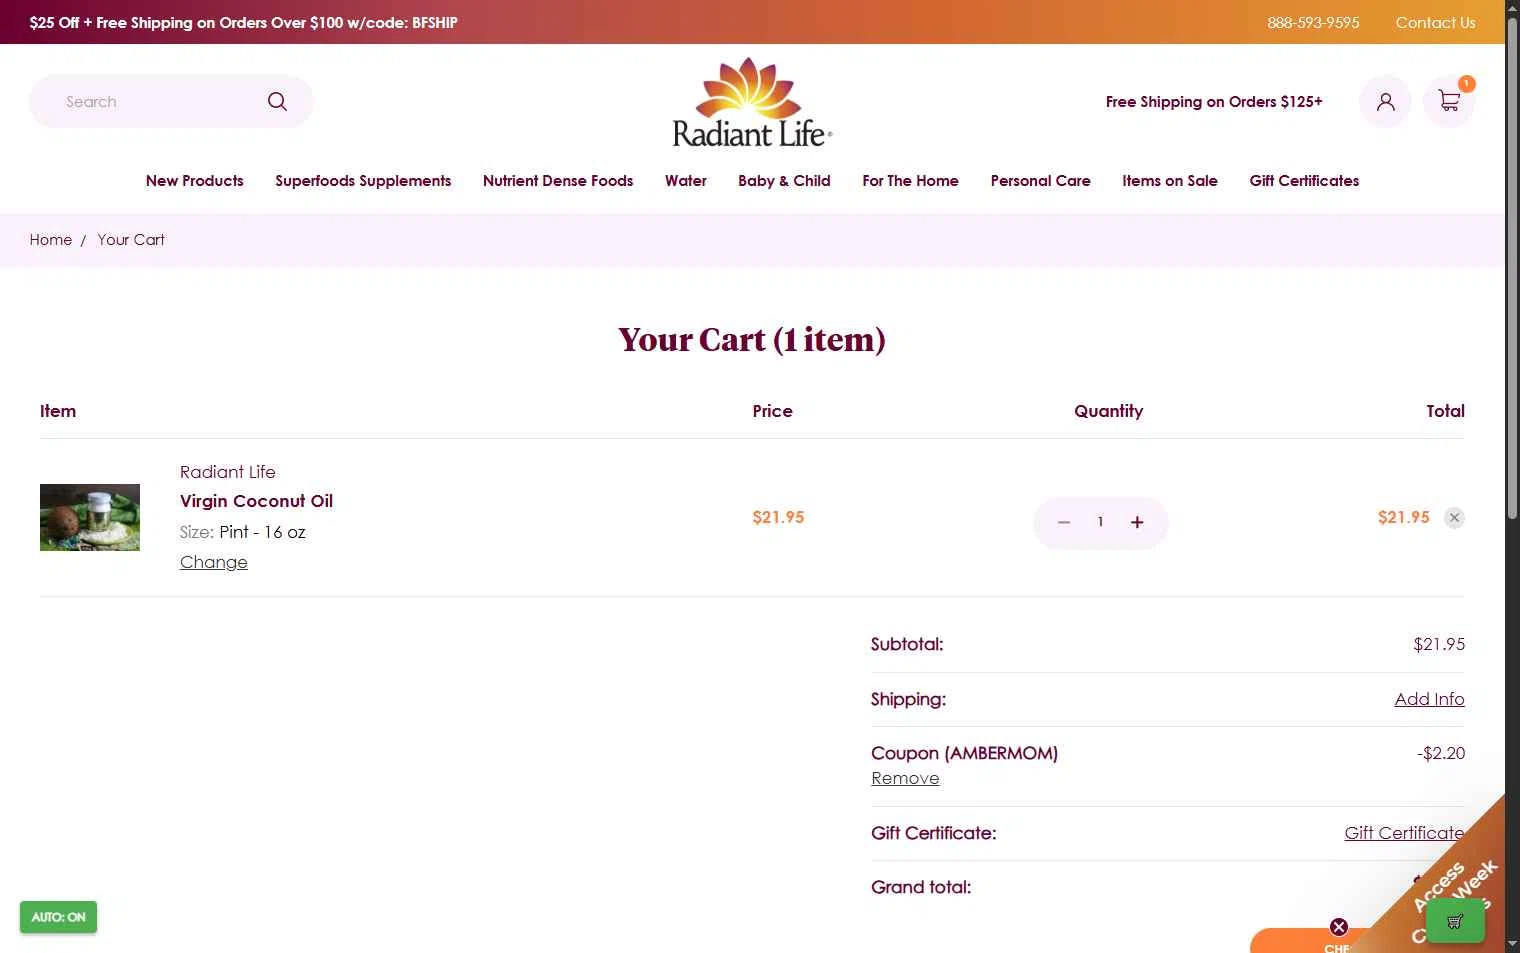The height and width of the screenshot is (953, 1520).
Task: Click the Gift Certificate link
Action: (1404, 833)
